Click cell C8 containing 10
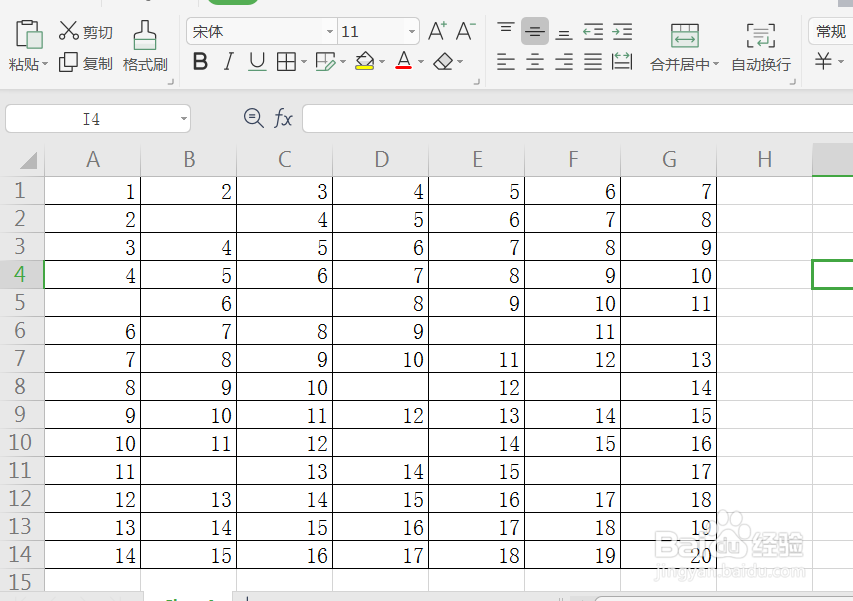Screen dimensions: 853x601 click(285, 387)
